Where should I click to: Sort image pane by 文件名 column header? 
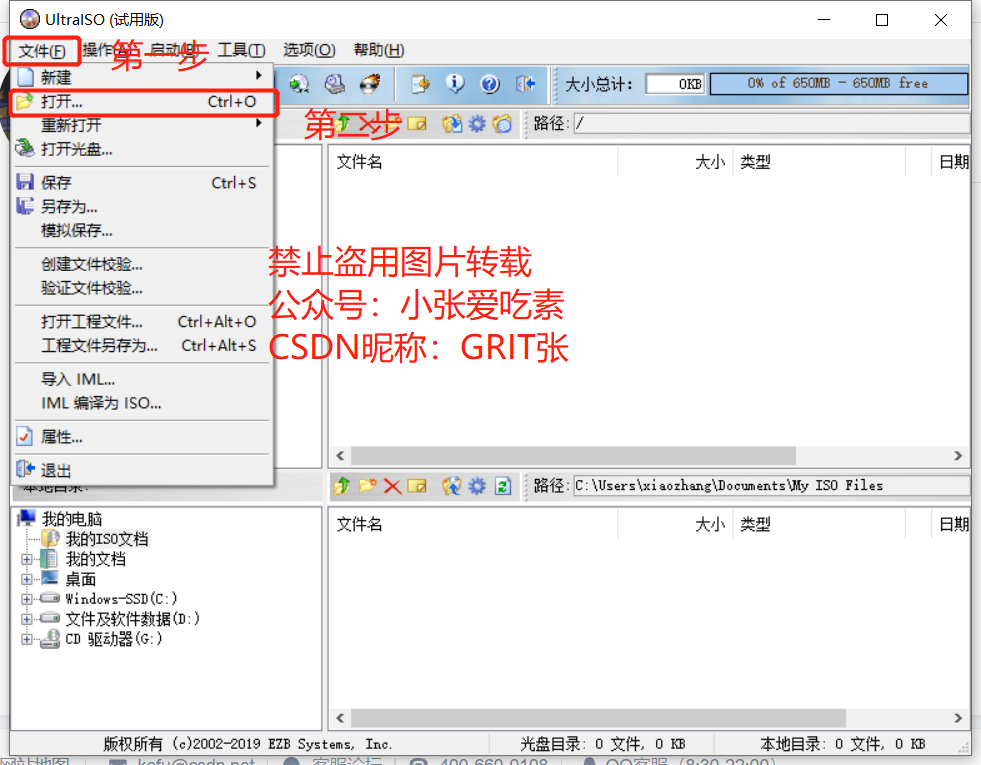click(x=473, y=162)
